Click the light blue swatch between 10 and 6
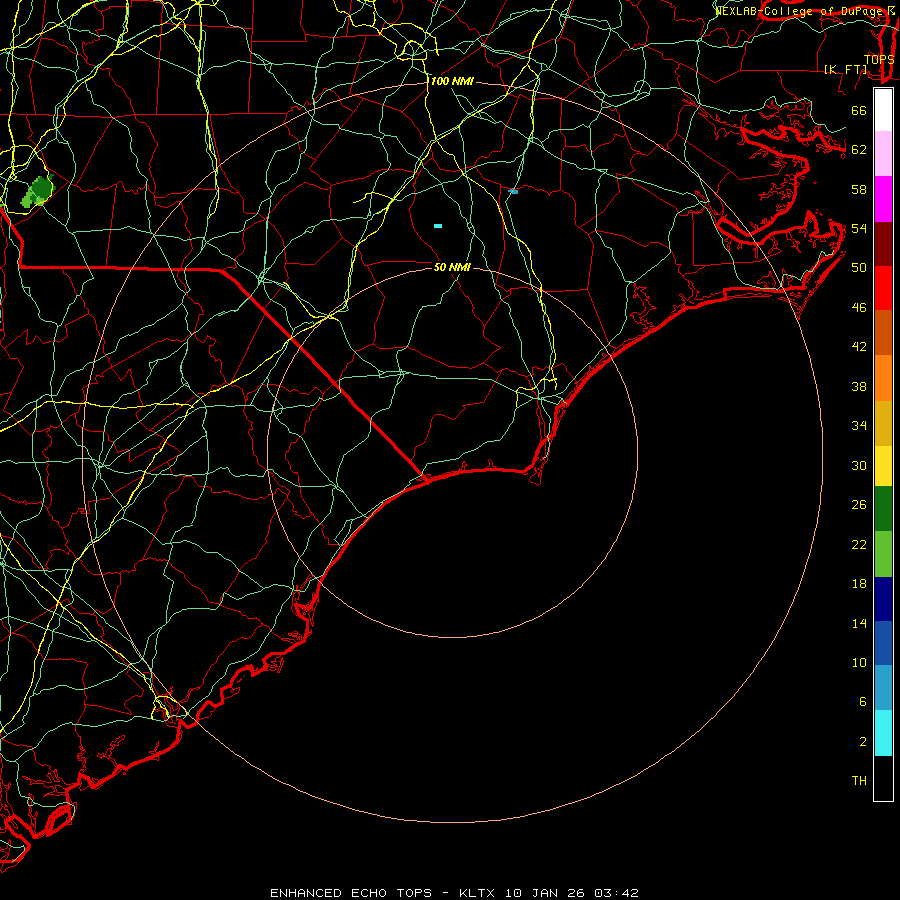 pyautogui.click(x=883, y=688)
